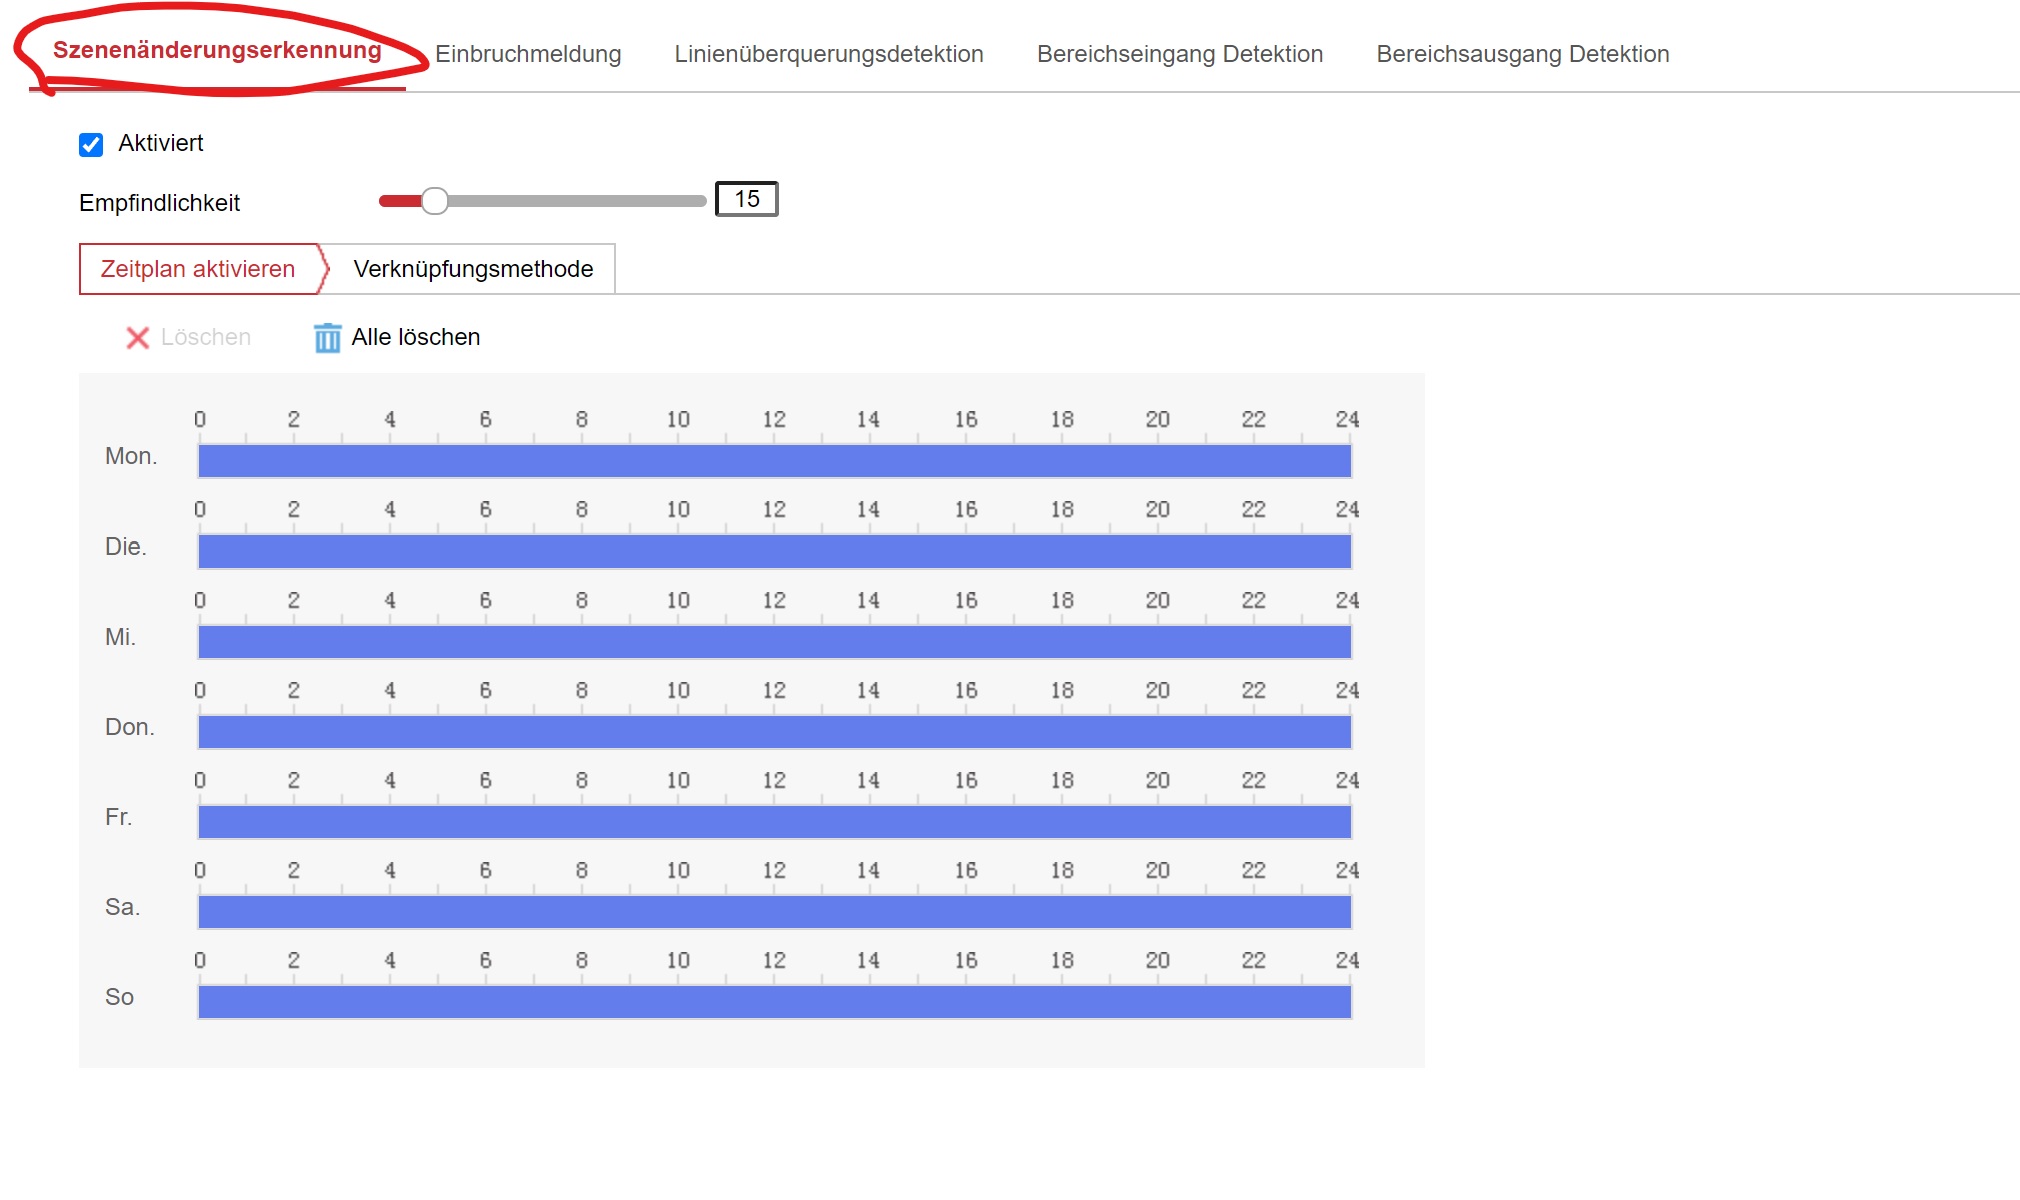Switch to Verknüpfungsmethode sub-tab

[x=473, y=269]
